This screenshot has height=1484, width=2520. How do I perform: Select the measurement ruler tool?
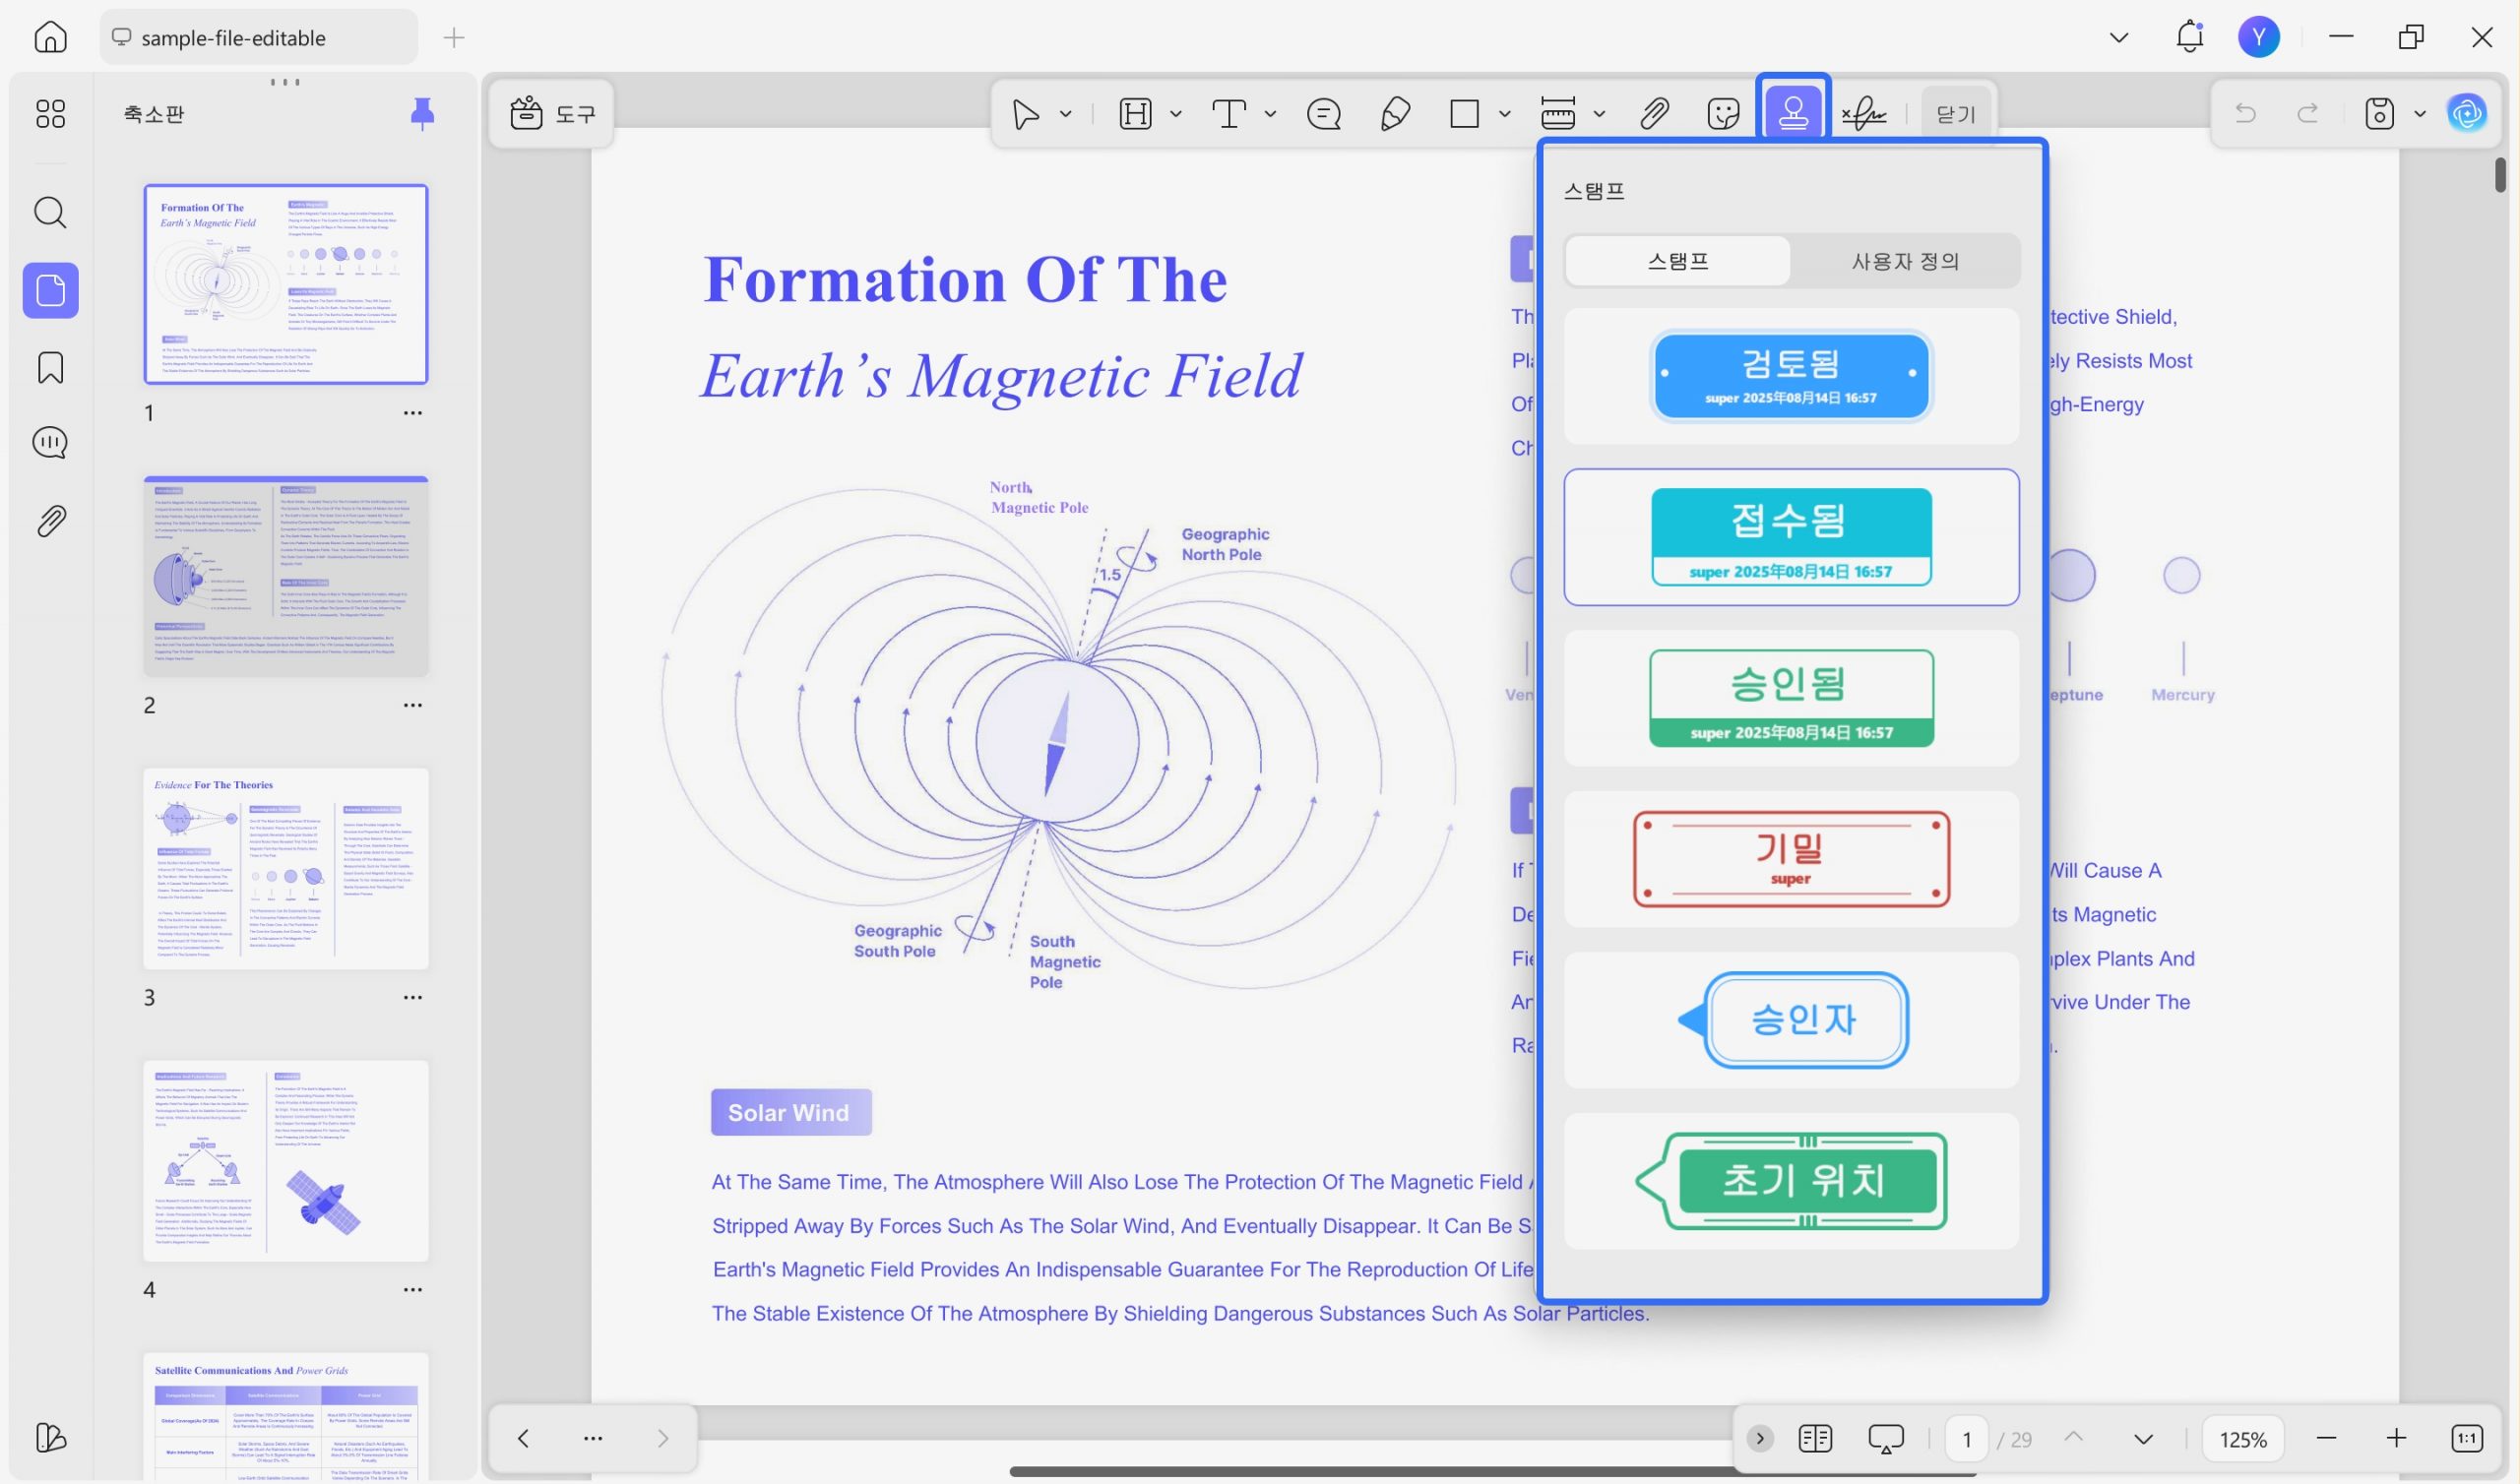[1558, 114]
